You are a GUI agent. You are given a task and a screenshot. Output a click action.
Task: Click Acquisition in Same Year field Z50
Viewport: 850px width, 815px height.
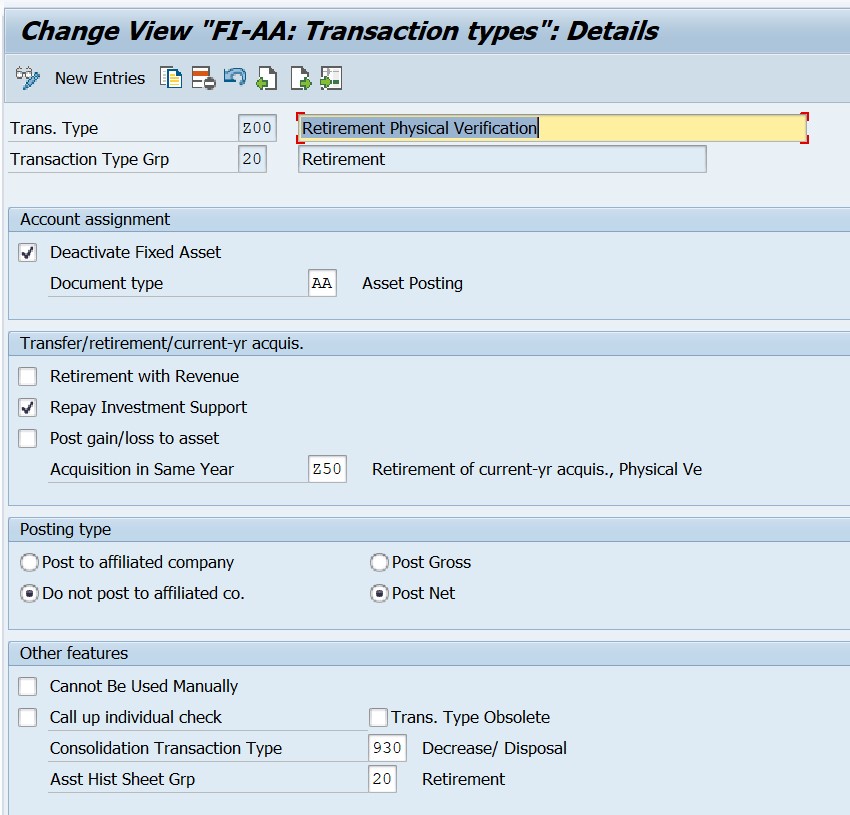coord(327,470)
